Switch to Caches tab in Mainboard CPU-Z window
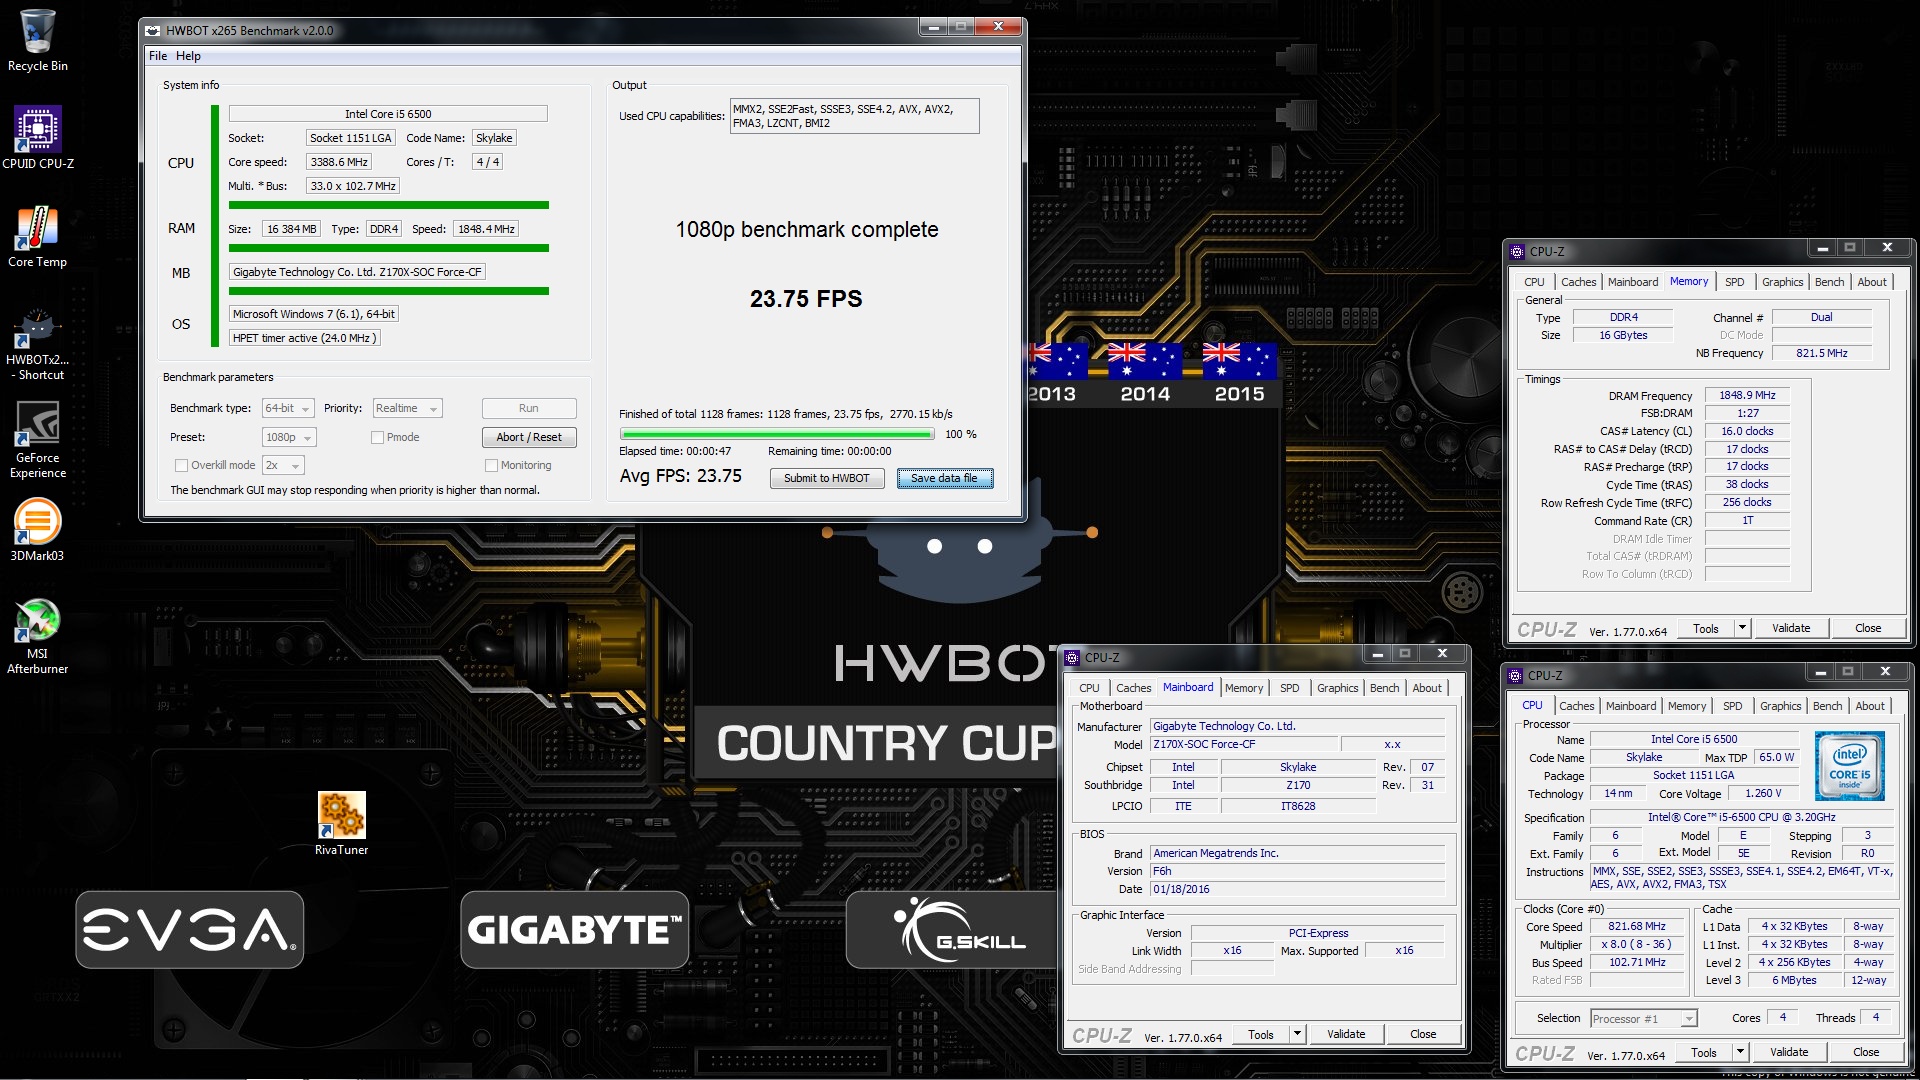1920x1080 pixels. coord(1133,688)
